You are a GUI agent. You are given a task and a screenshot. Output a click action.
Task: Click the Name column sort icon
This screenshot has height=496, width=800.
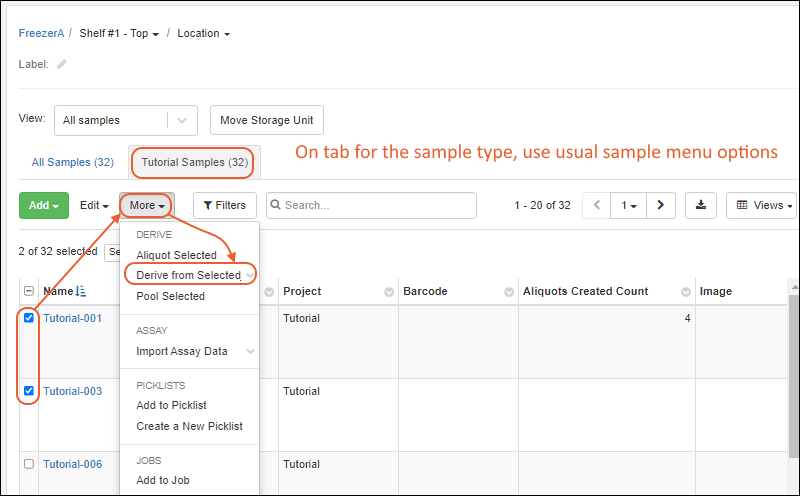coord(82,291)
